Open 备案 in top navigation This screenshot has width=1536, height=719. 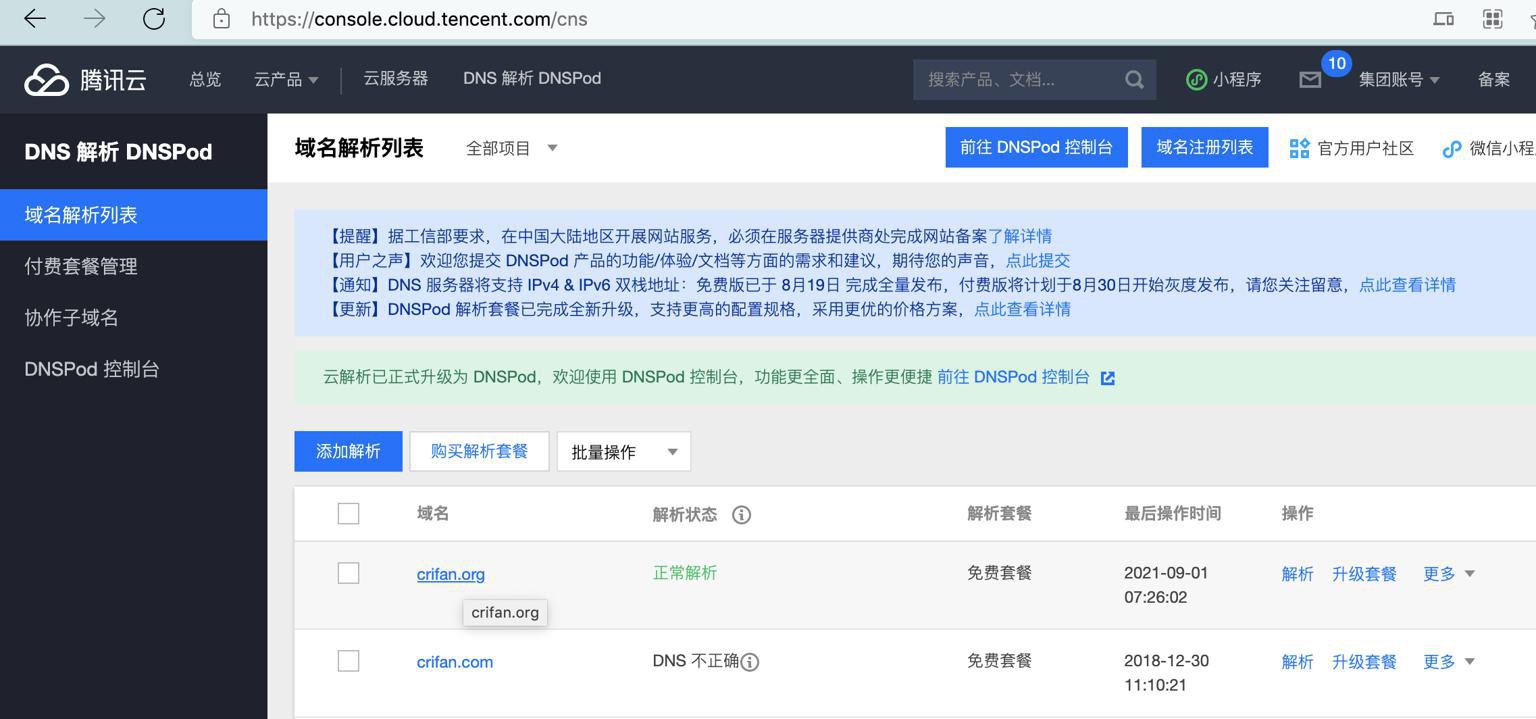[1494, 79]
